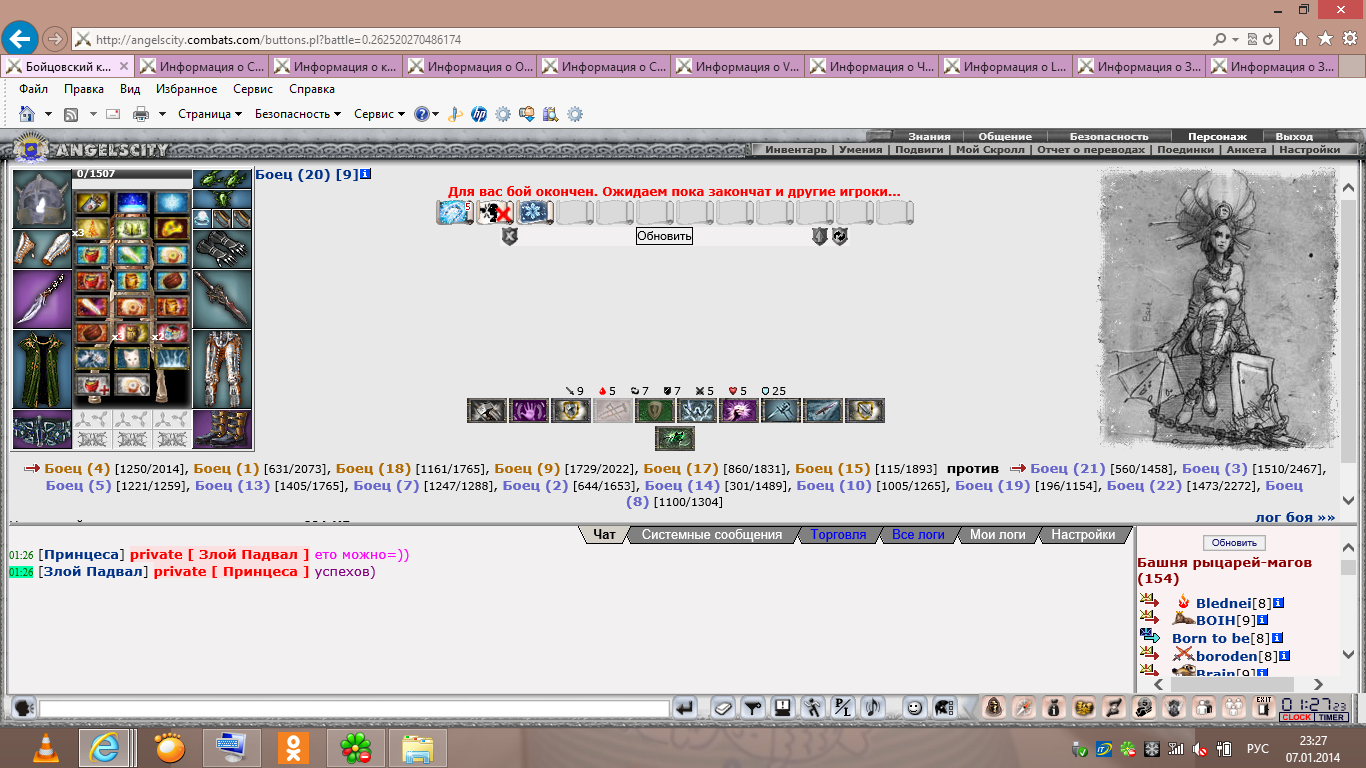Click the eraser clear-chat icon

(x=723, y=708)
